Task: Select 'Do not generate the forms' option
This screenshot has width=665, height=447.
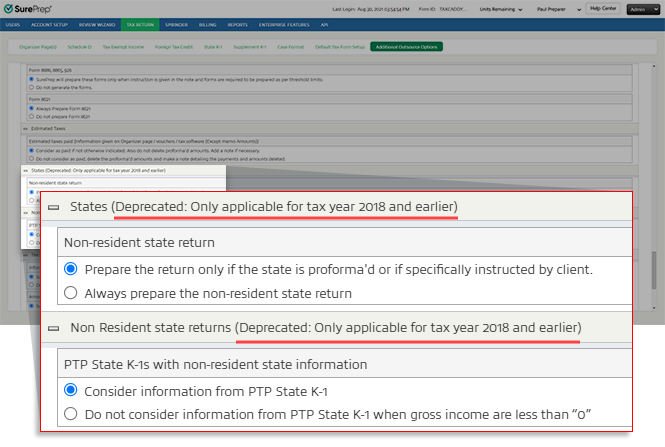Action: (31, 87)
